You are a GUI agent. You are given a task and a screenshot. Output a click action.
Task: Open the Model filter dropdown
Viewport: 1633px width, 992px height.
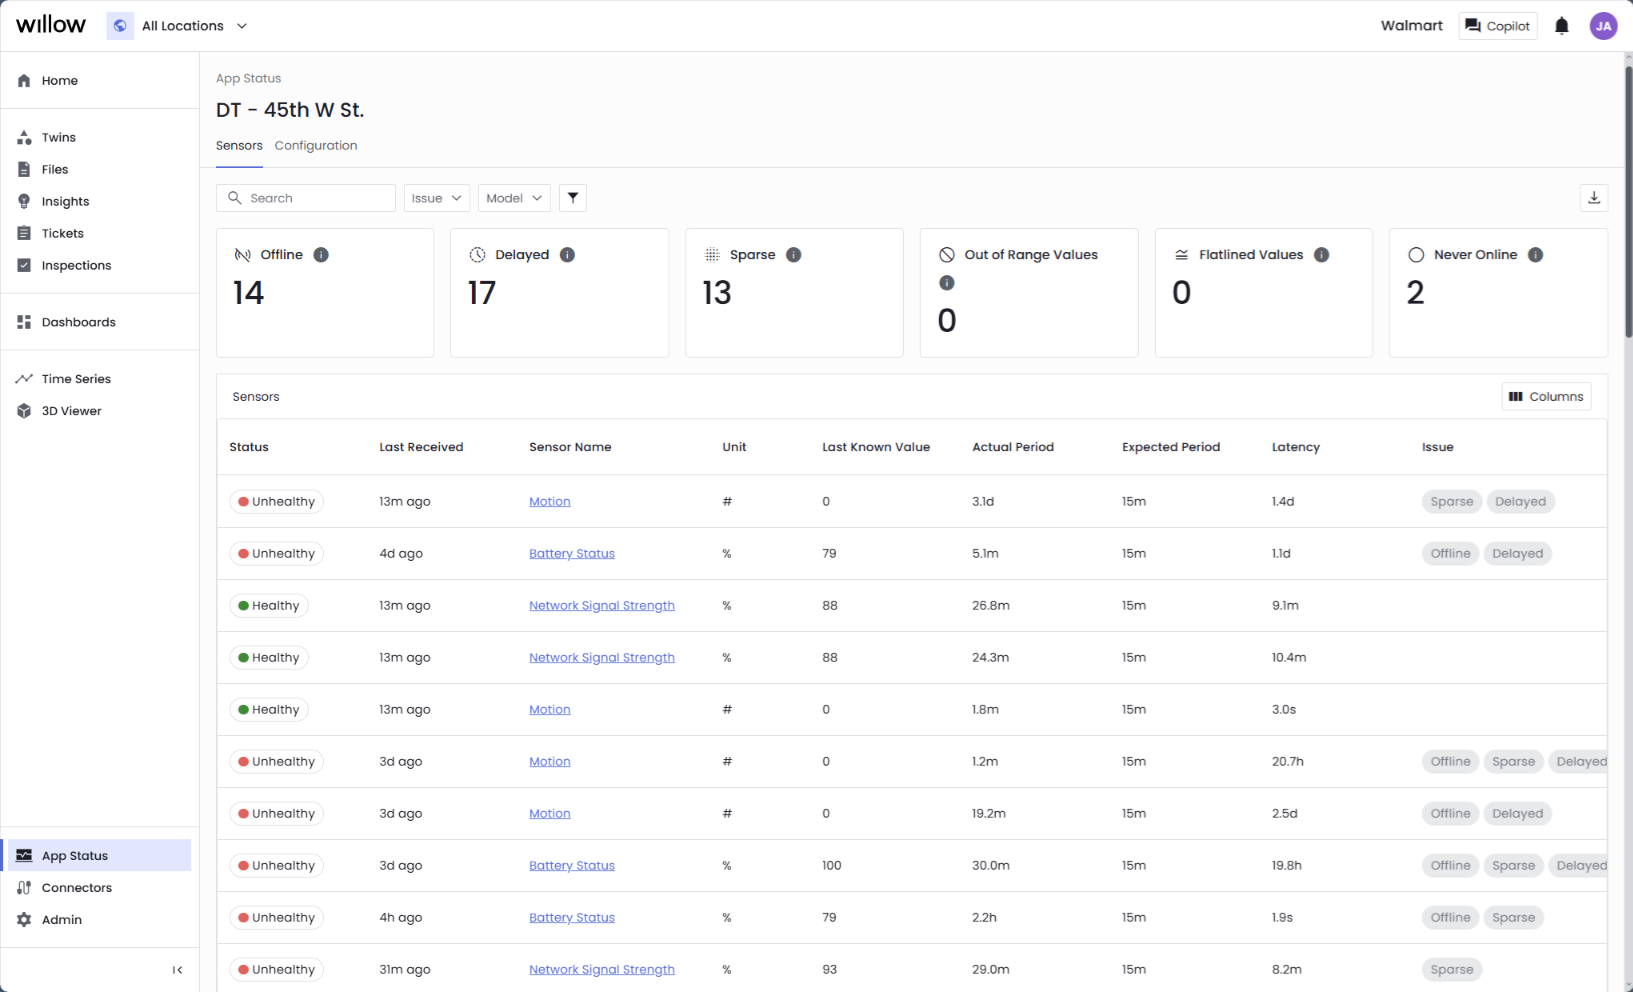tap(513, 197)
